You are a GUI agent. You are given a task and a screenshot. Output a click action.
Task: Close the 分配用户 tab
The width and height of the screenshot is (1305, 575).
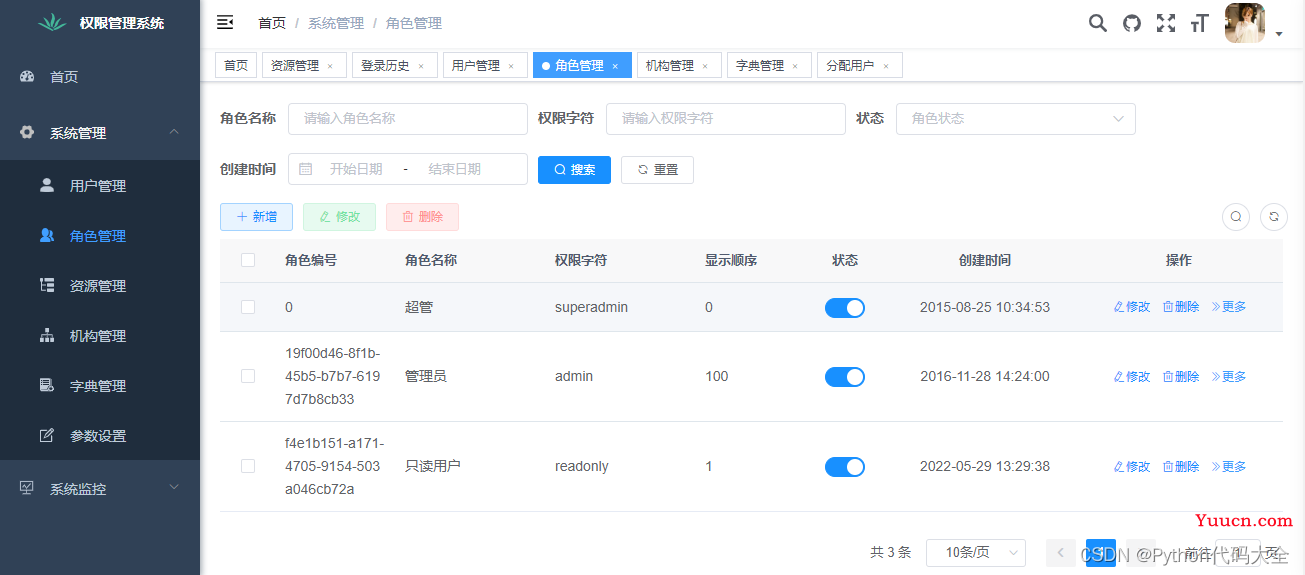click(x=886, y=66)
